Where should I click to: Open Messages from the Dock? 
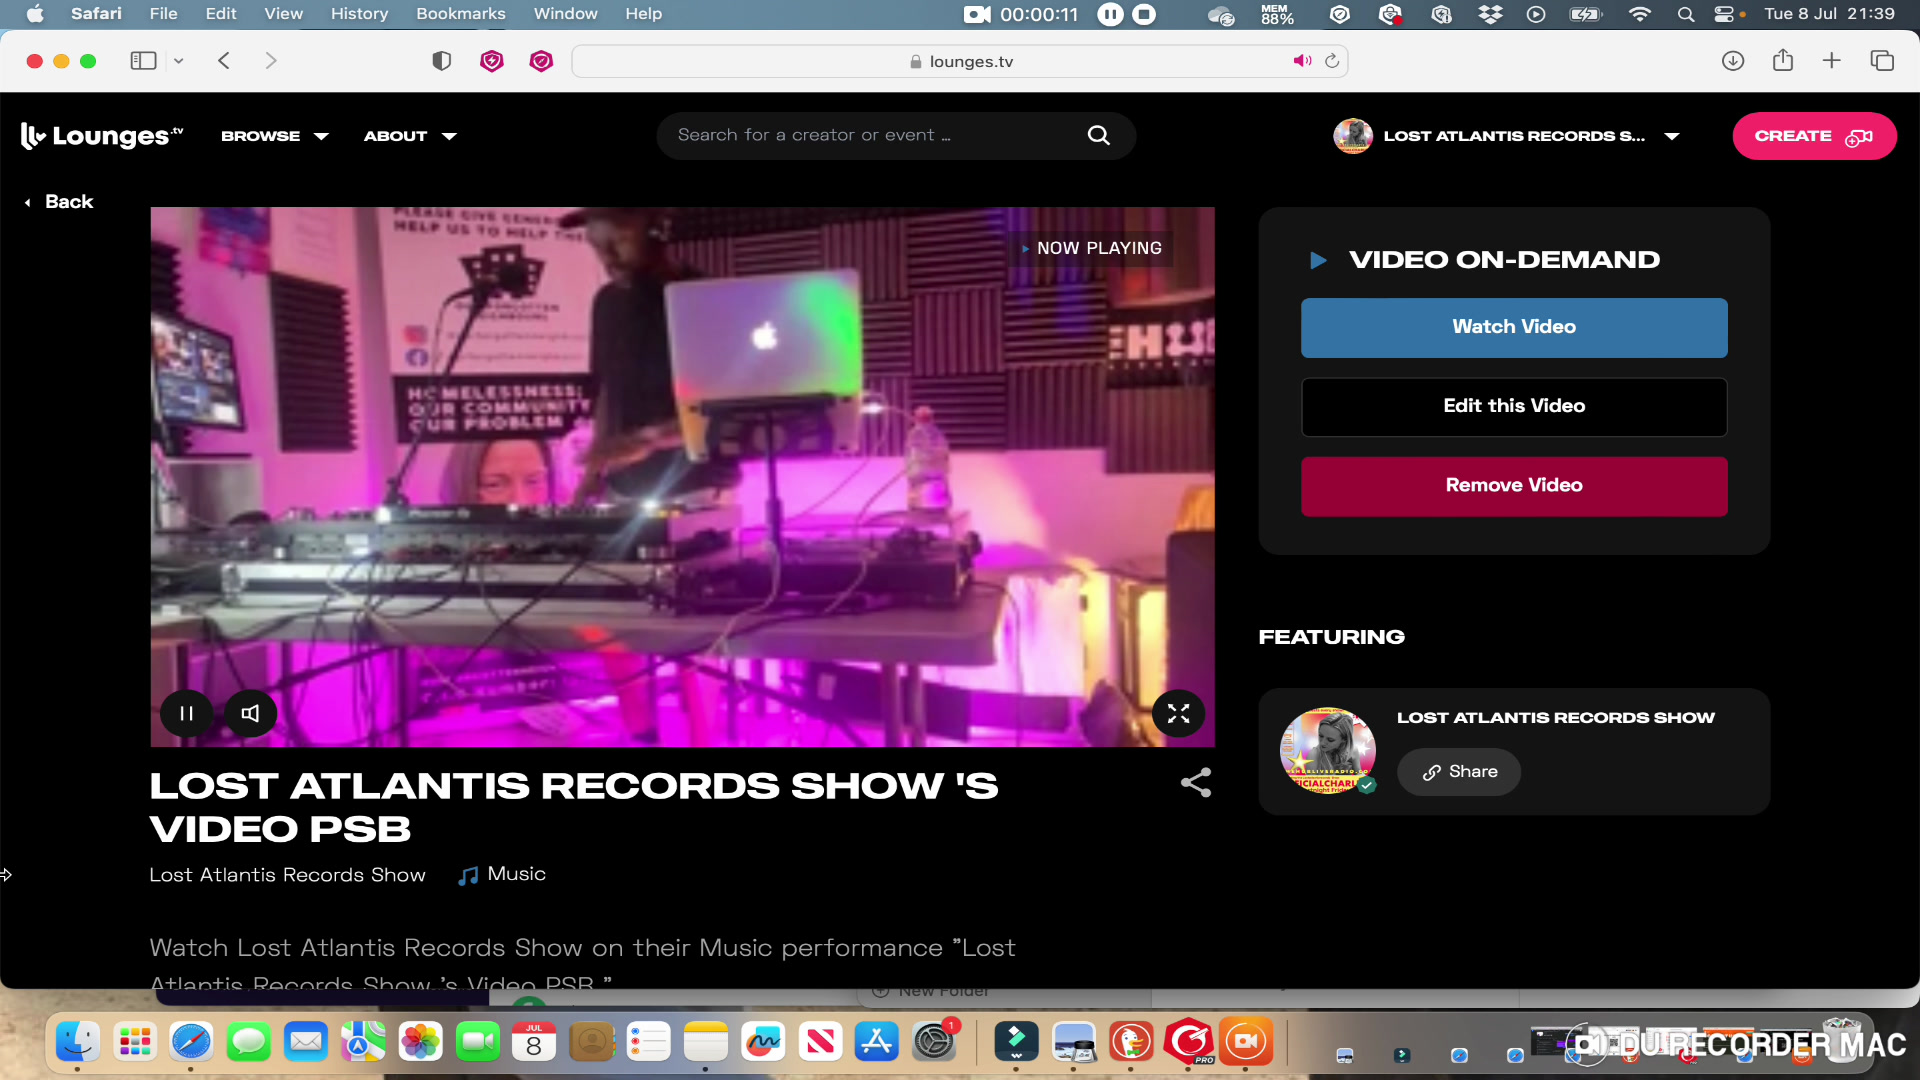[x=248, y=1042]
